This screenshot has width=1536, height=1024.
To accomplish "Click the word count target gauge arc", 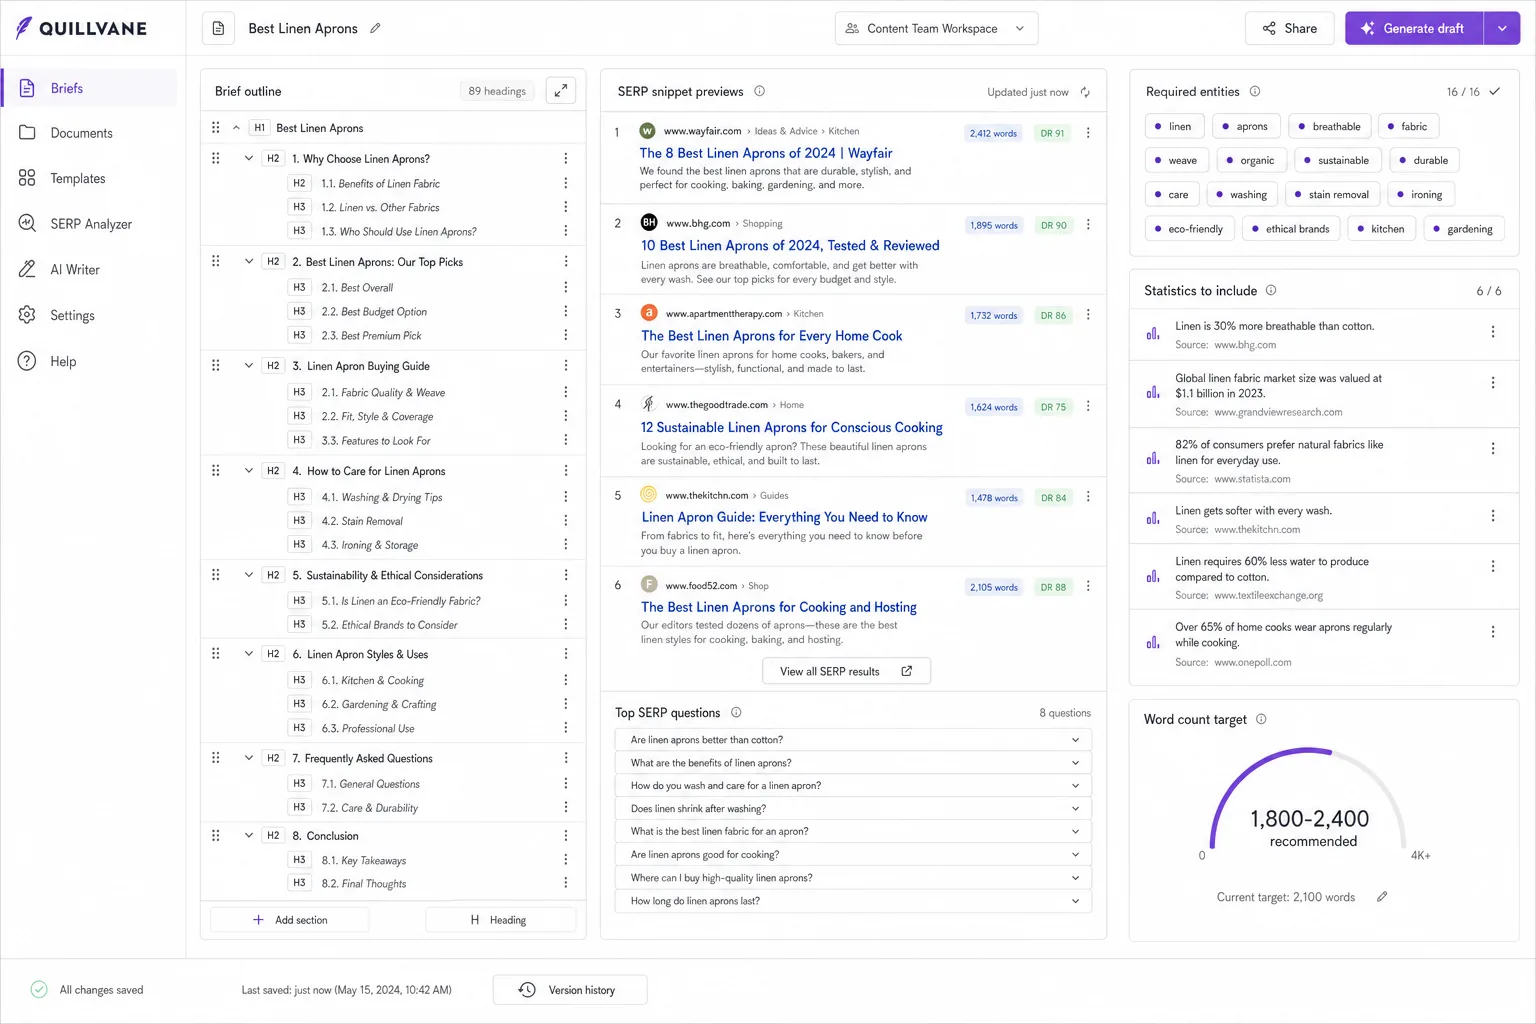I will tap(1309, 798).
